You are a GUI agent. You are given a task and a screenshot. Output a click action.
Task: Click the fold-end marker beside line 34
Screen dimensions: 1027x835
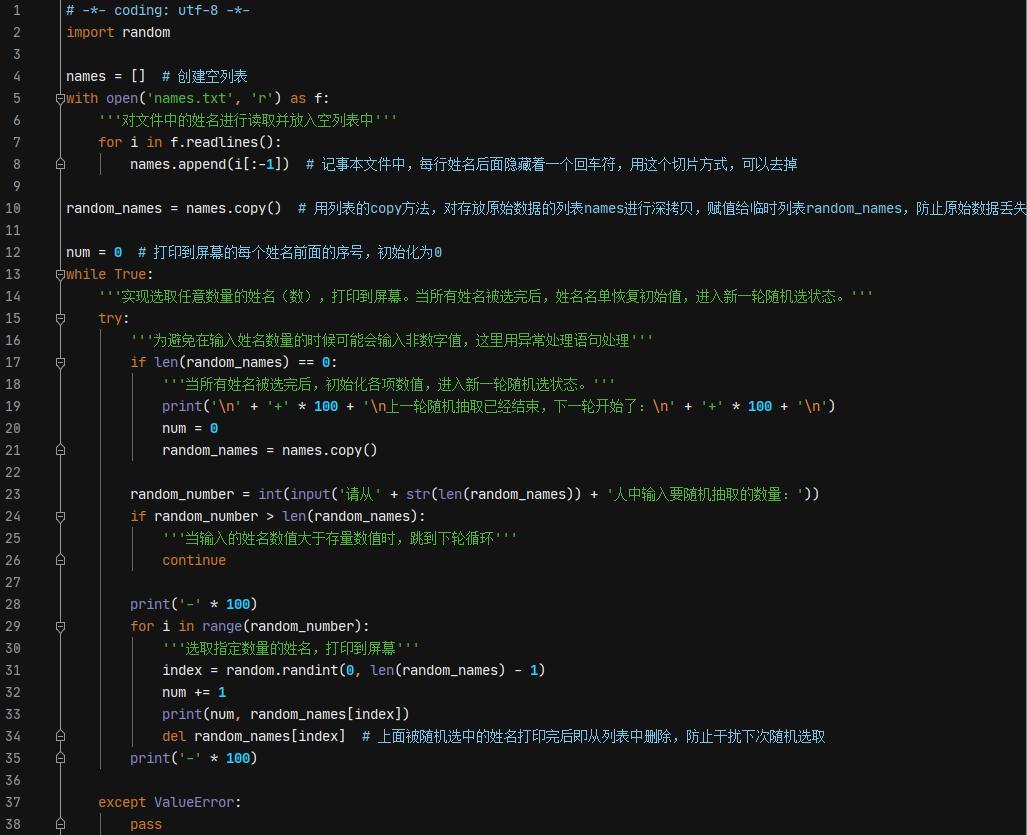tap(60, 736)
